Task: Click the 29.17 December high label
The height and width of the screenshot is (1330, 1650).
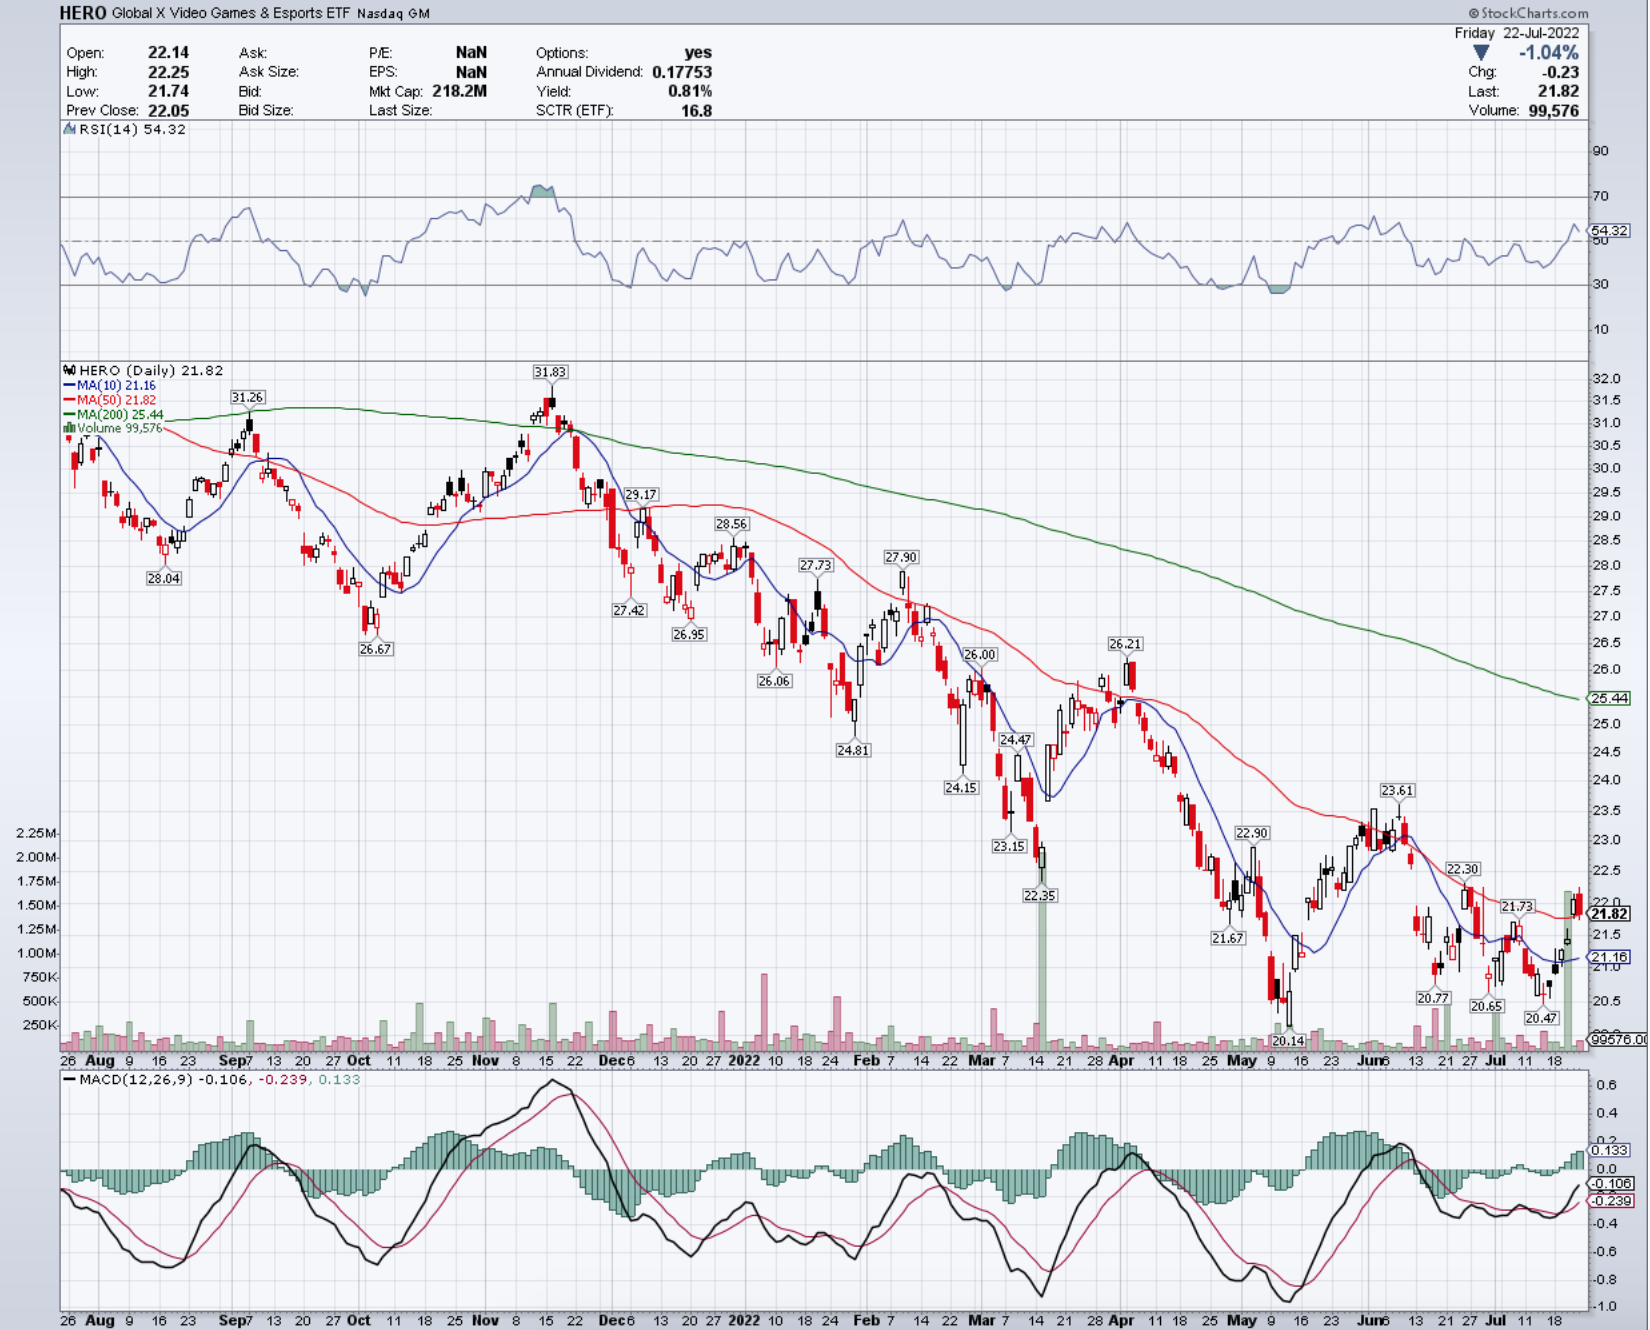Action: pos(641,495)
